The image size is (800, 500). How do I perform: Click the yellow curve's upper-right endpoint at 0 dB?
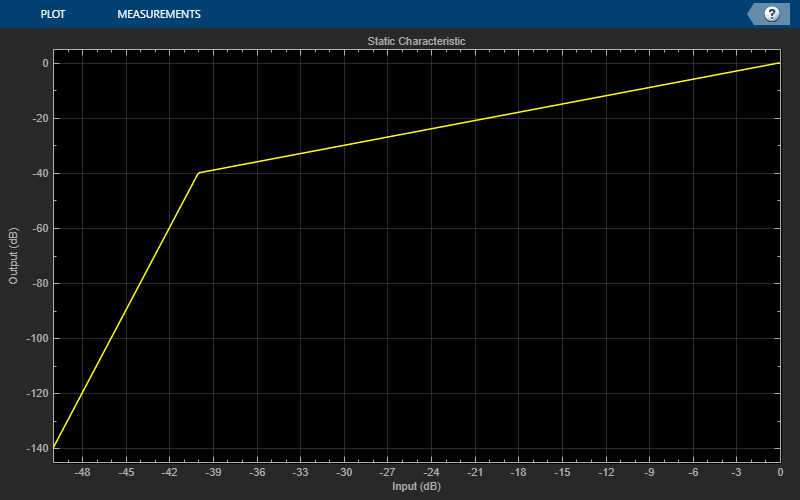(780, 63)
